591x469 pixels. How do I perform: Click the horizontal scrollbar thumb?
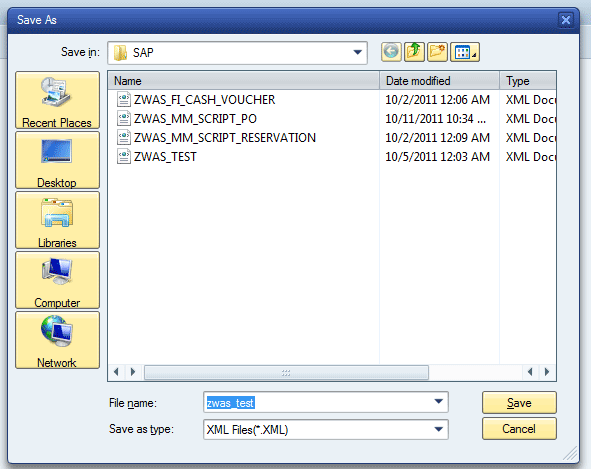pos(286,372)
